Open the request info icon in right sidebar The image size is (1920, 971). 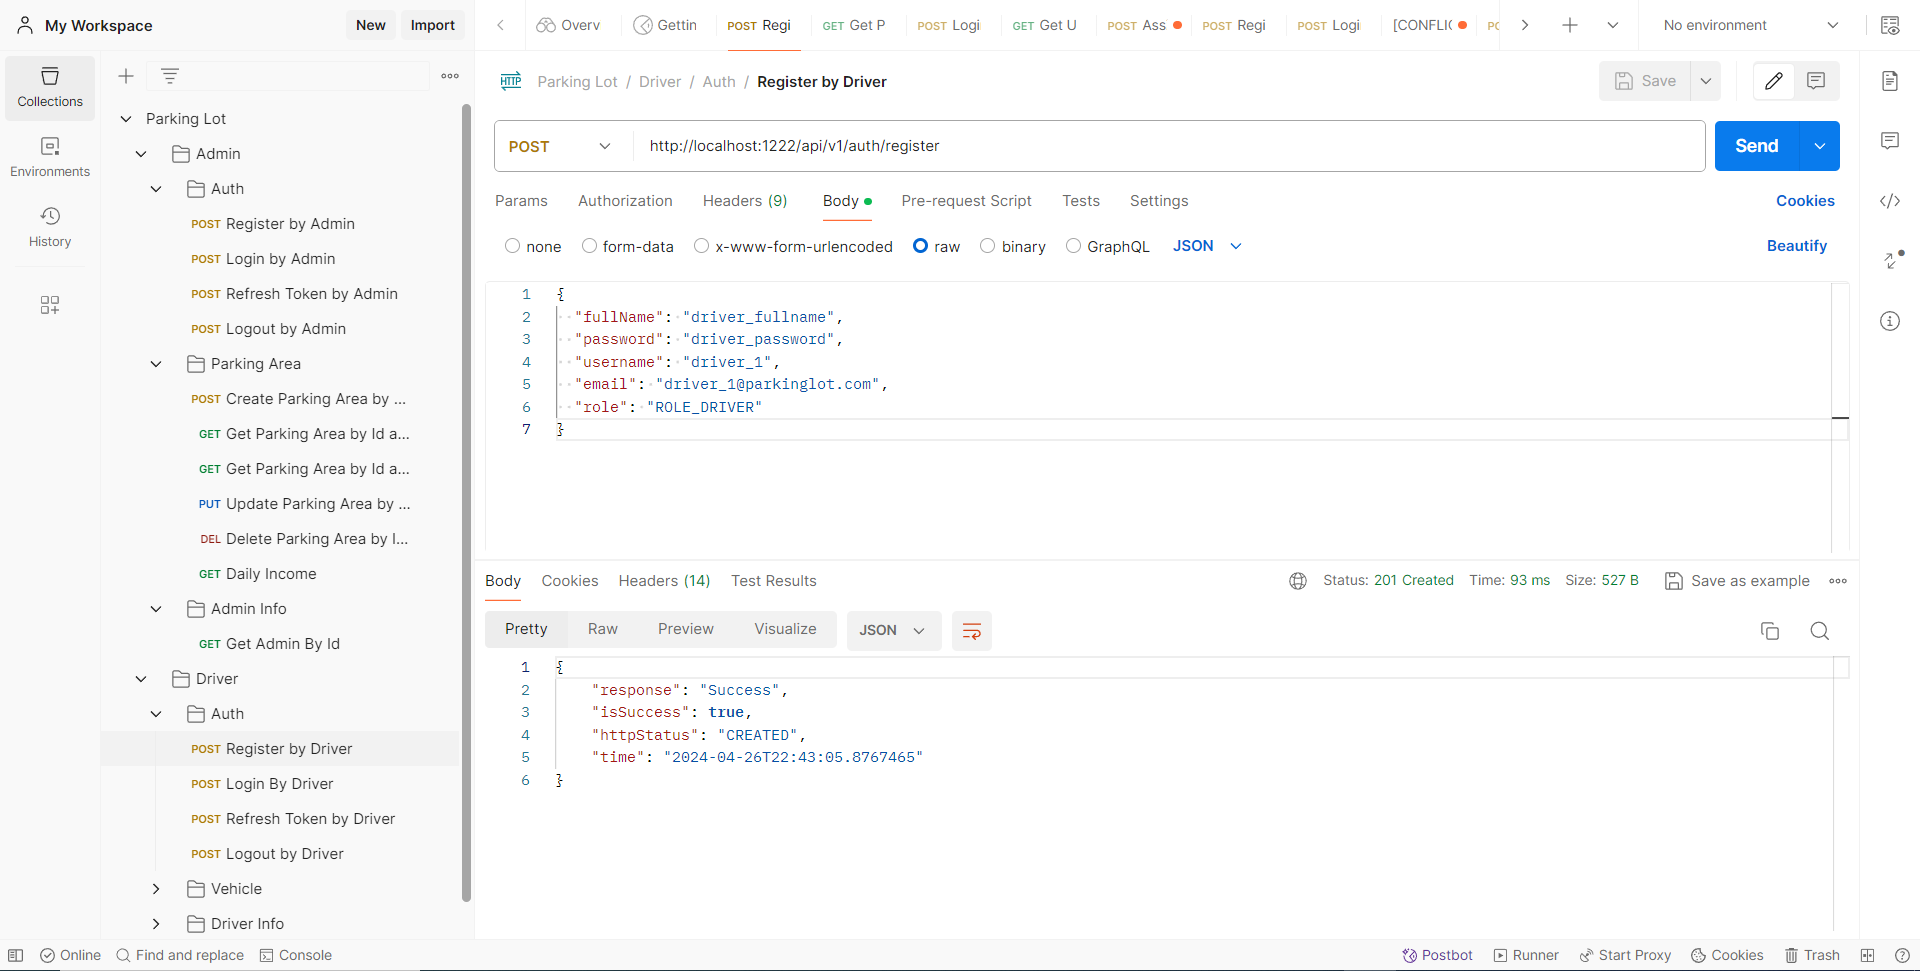click(x=1890, y=321)
